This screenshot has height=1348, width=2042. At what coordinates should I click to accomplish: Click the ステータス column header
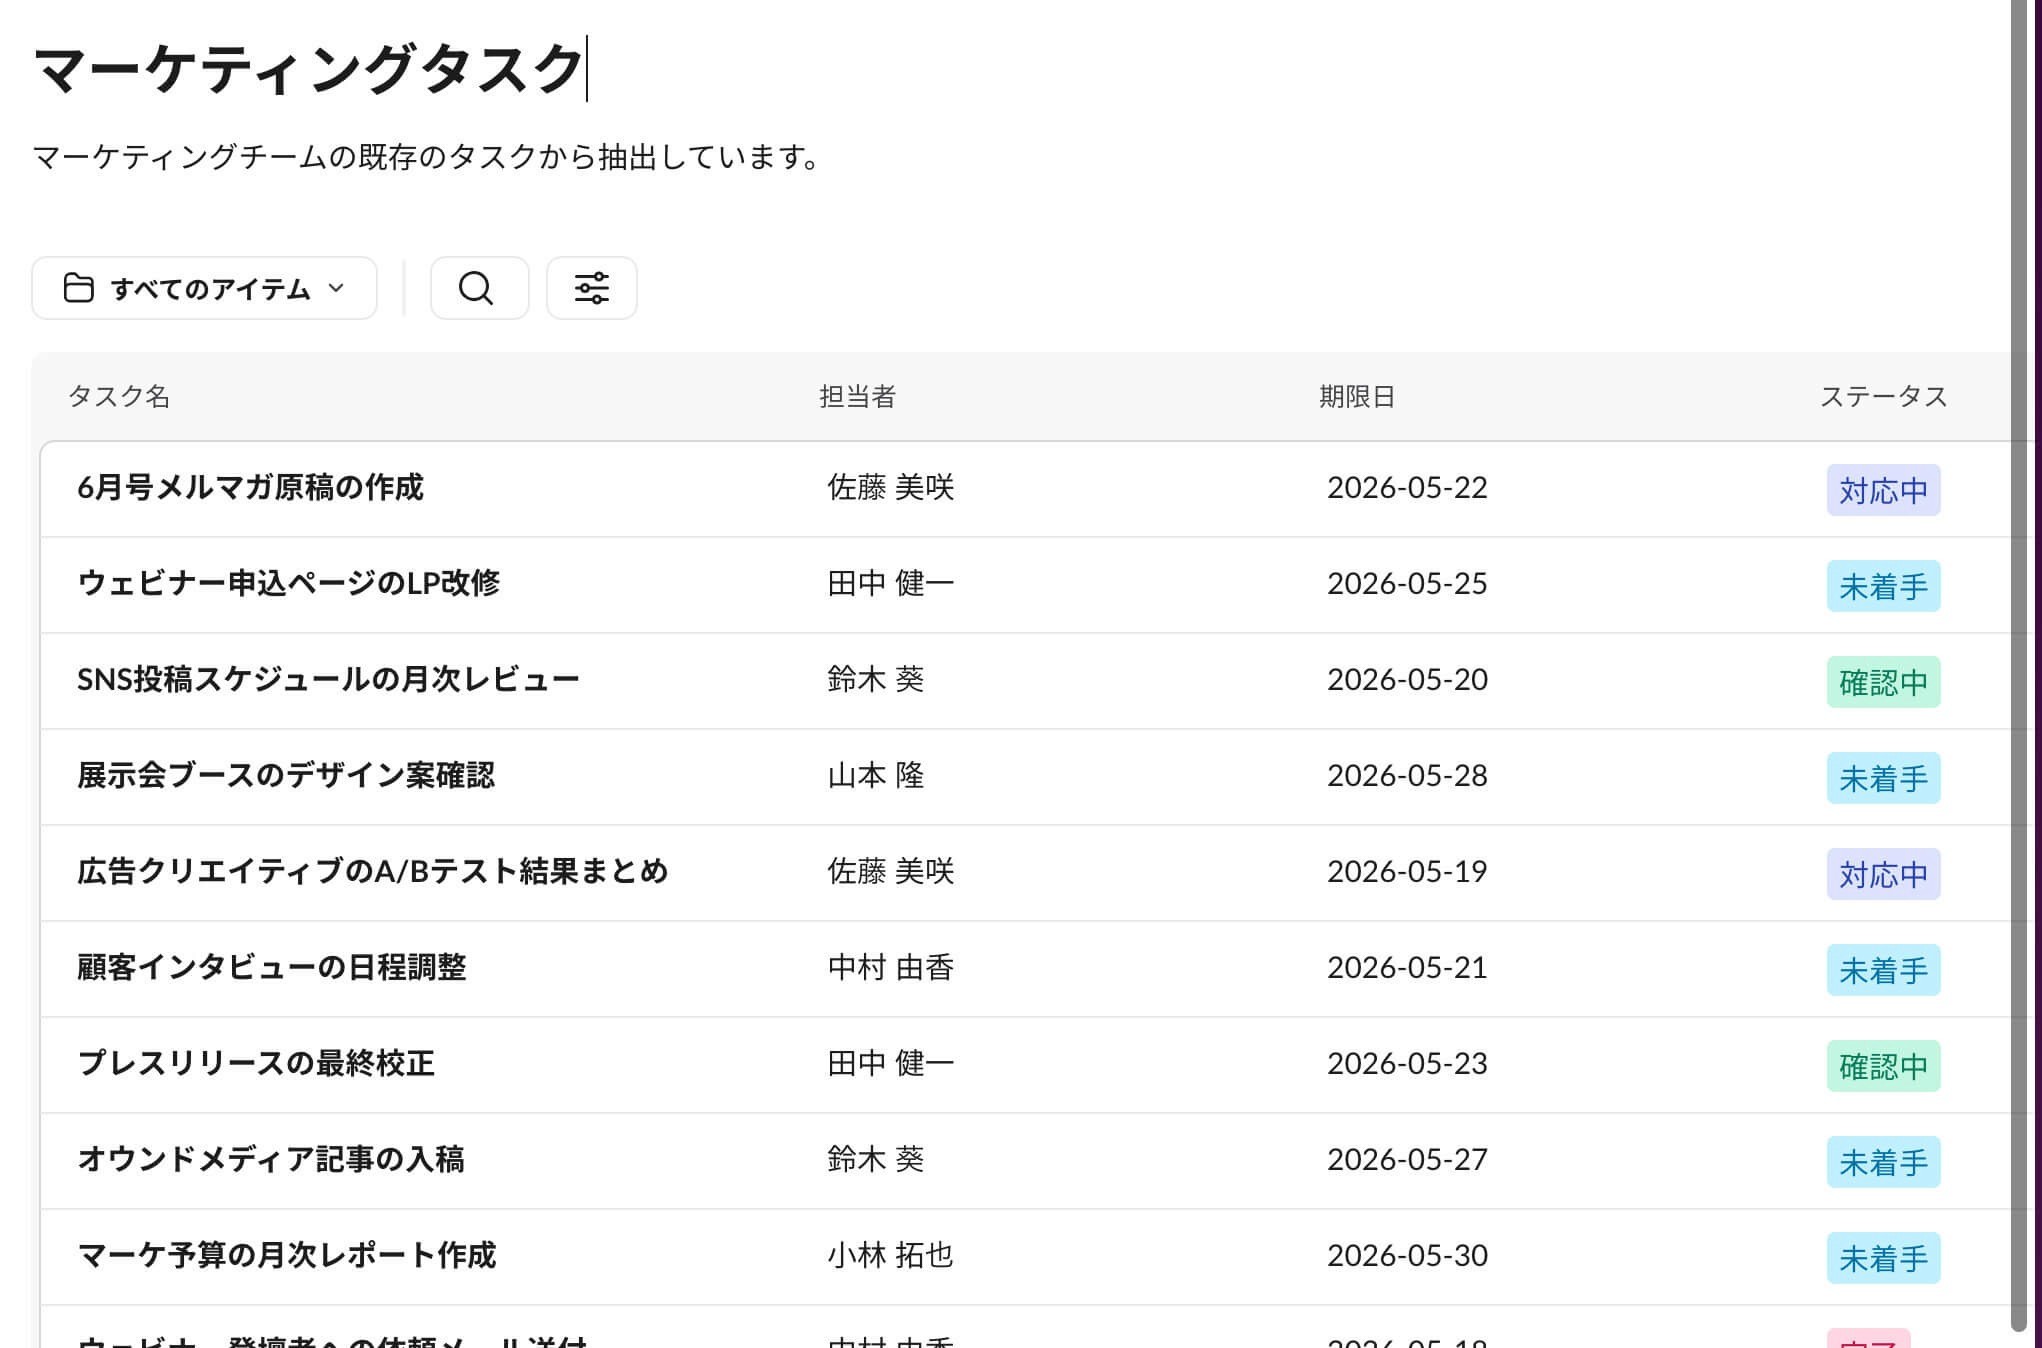coord(1883,396)
